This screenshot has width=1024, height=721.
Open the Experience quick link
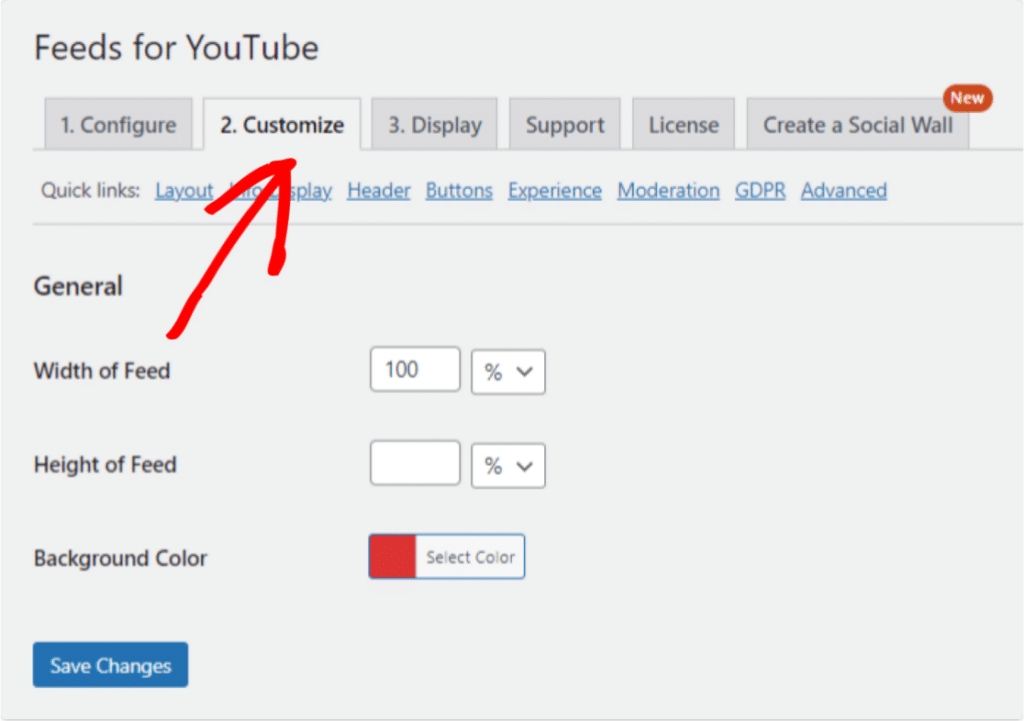pyautogui.click(x=554, y=190)
